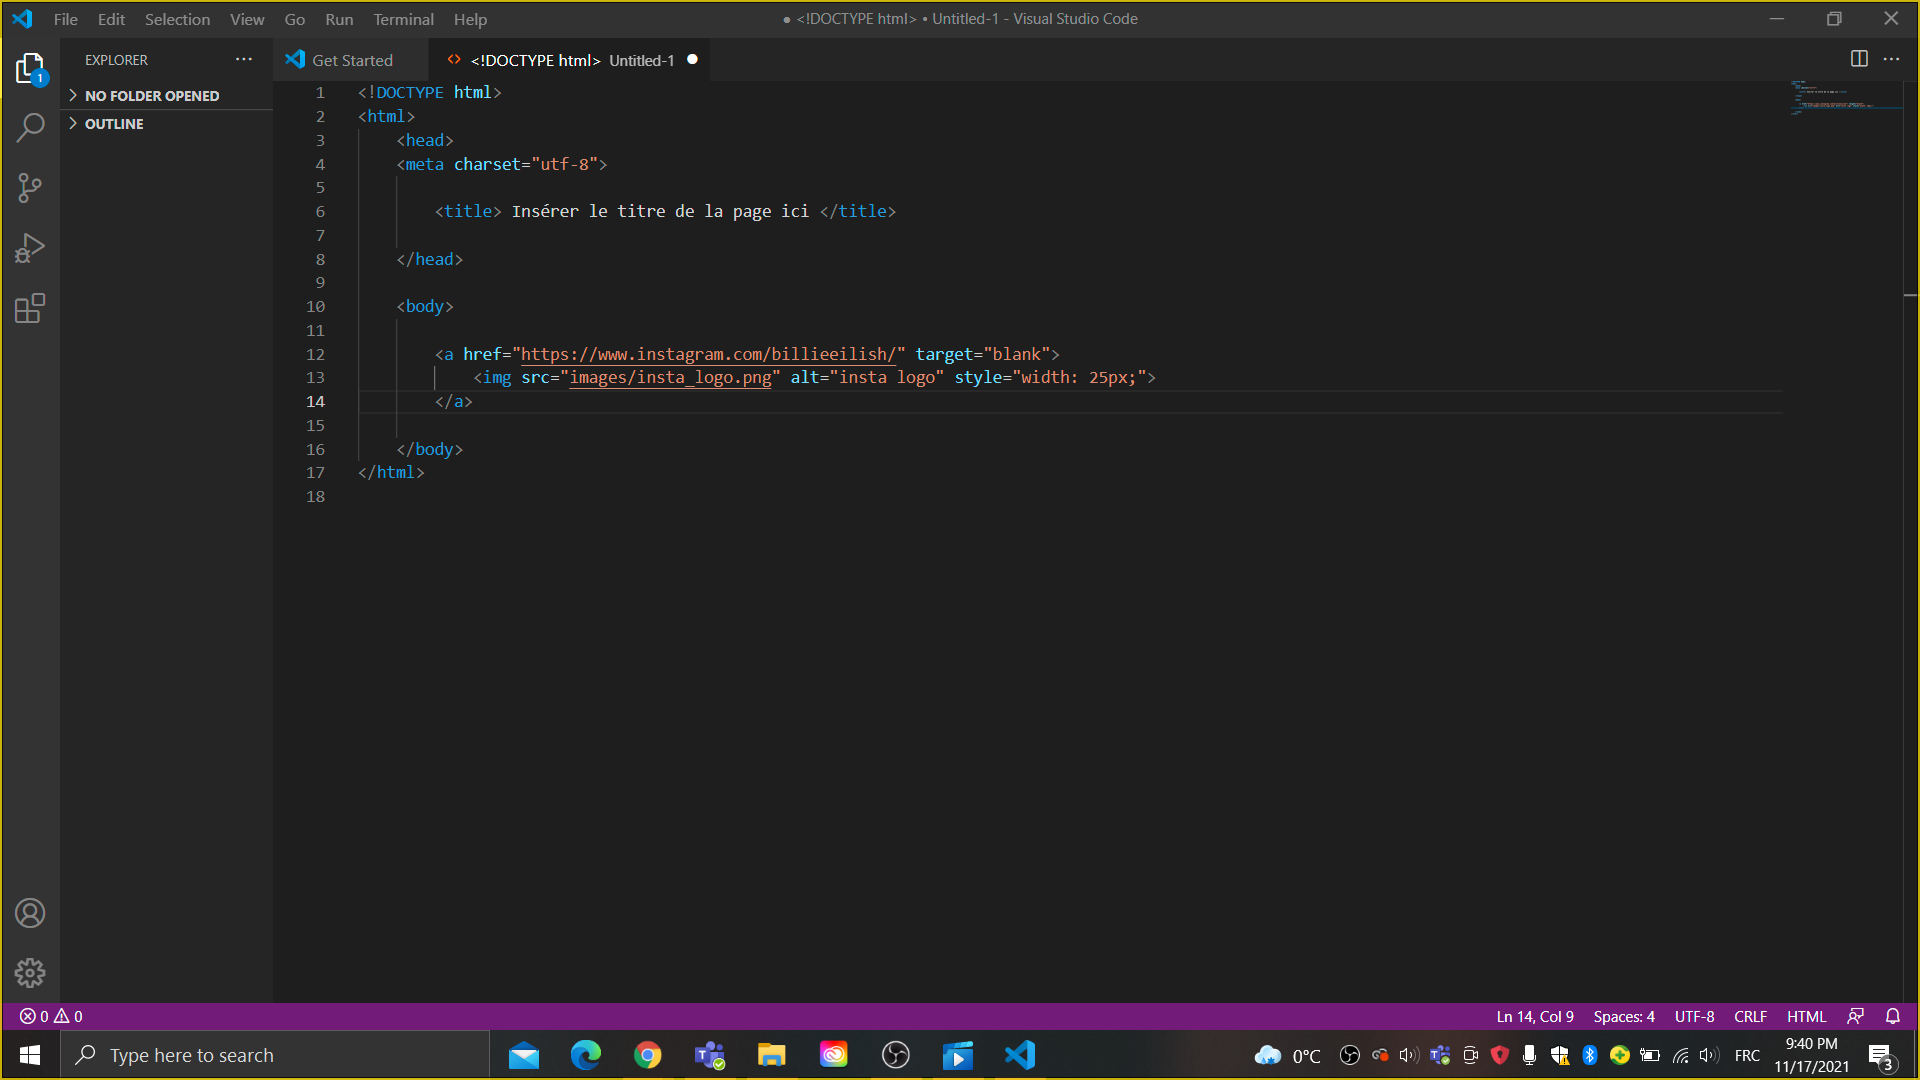Open the Explorer sidebar icon
The image size is (1920, 1080).
30,67
